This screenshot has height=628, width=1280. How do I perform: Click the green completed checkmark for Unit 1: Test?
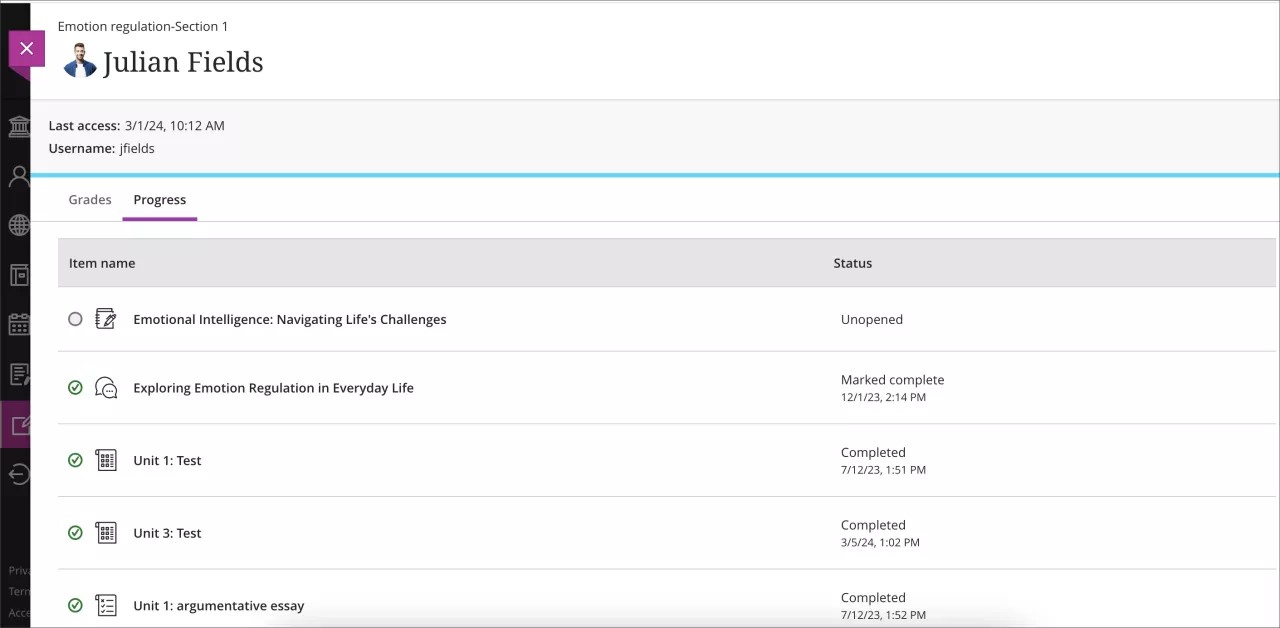click(75, 460)
